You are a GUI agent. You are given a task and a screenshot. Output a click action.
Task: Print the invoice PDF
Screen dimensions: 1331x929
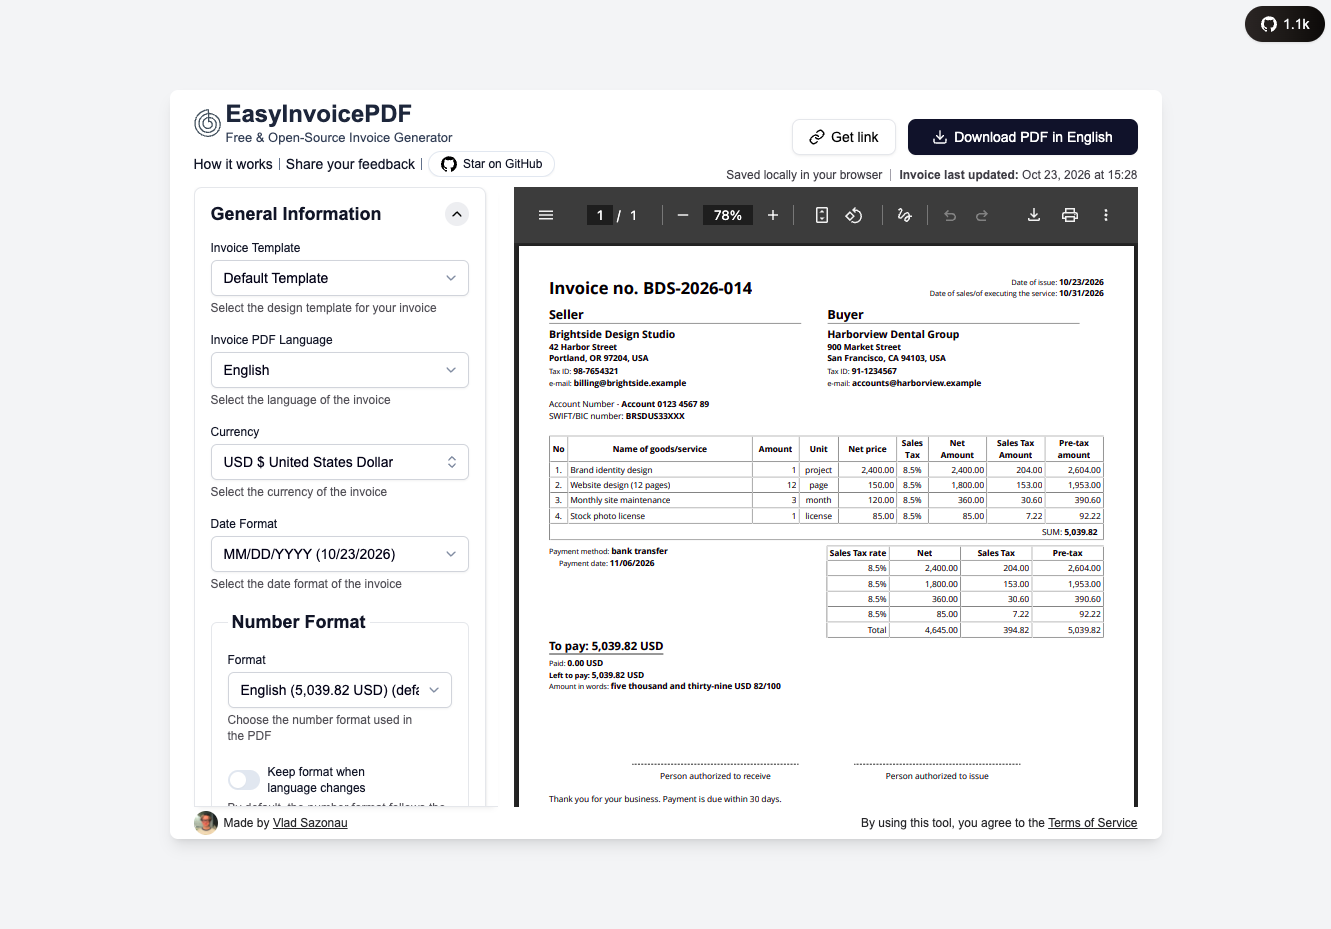click(1070, 215)
